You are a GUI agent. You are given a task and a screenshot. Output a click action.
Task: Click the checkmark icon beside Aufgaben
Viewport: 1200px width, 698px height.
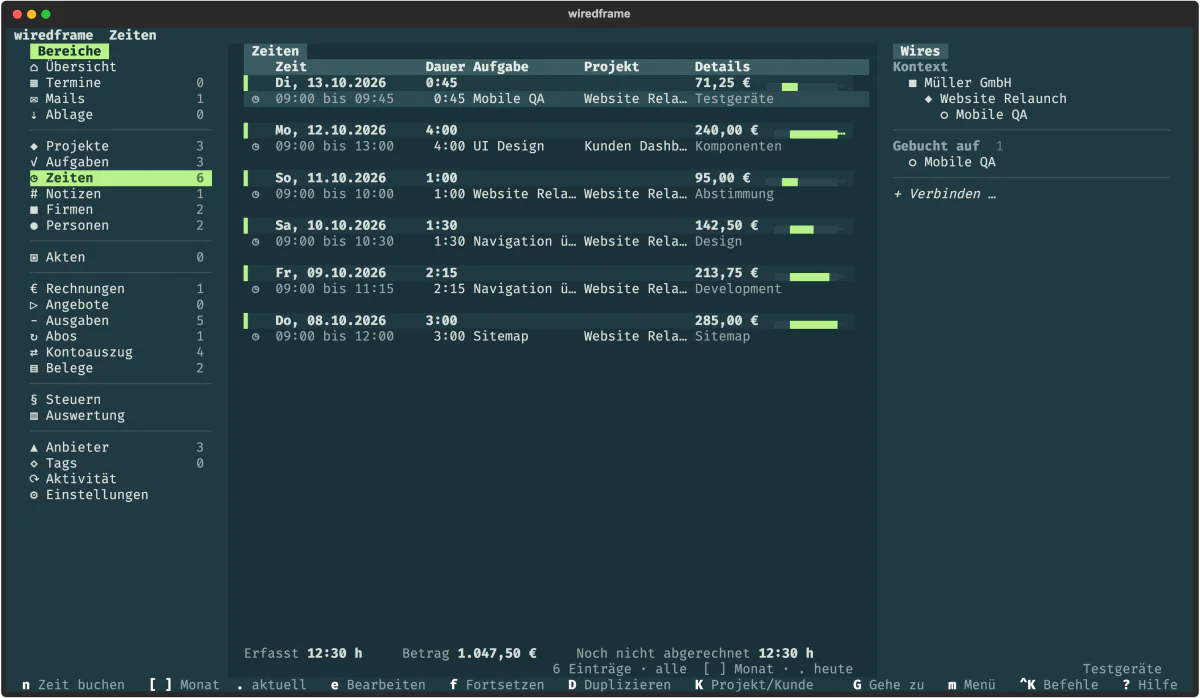click(34, 162)
